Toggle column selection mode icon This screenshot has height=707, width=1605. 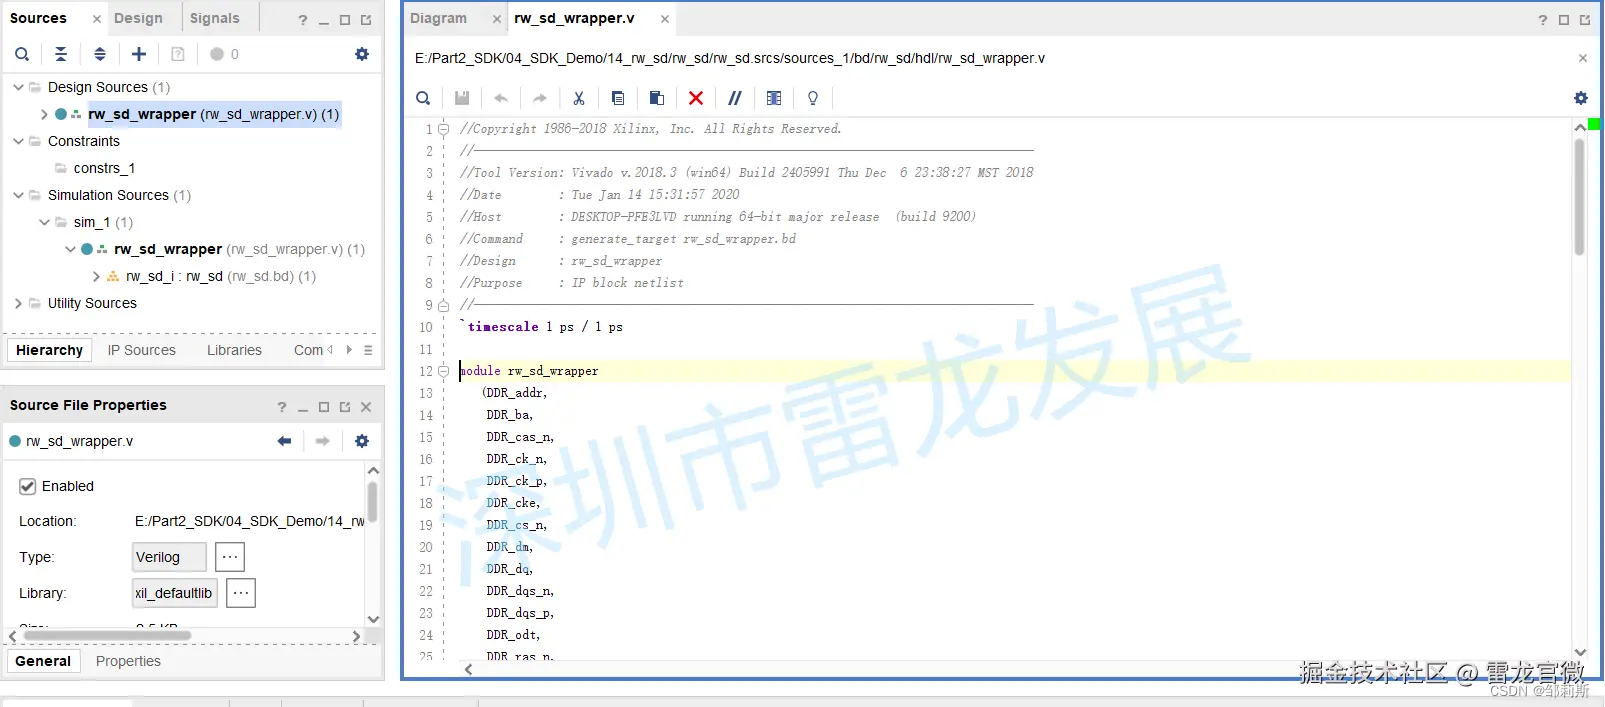pos(774,98)
